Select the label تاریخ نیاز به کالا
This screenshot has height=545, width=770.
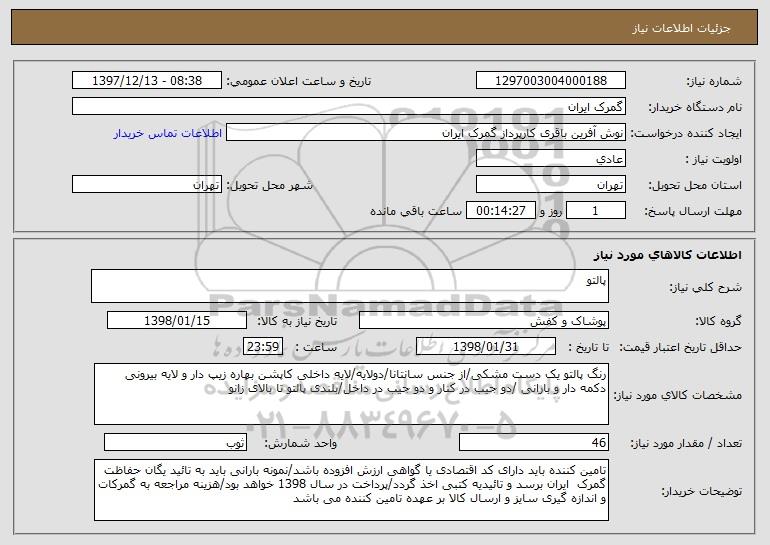click(x=297, y=321)
